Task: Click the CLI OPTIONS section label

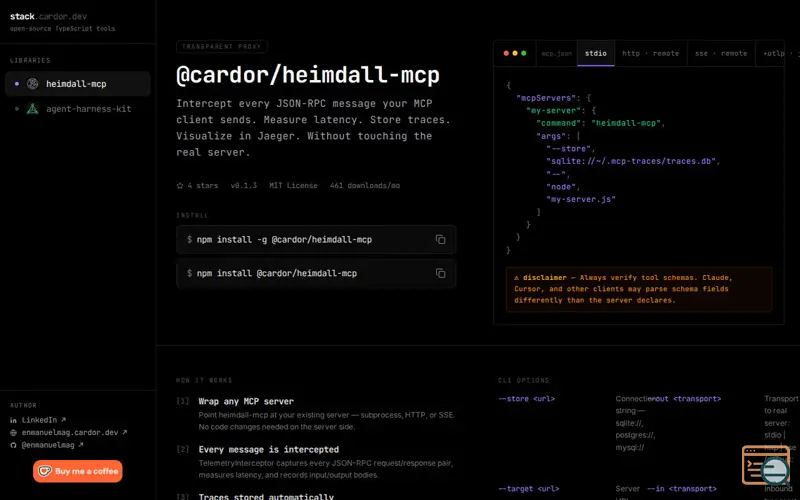Action: point(523,380)
